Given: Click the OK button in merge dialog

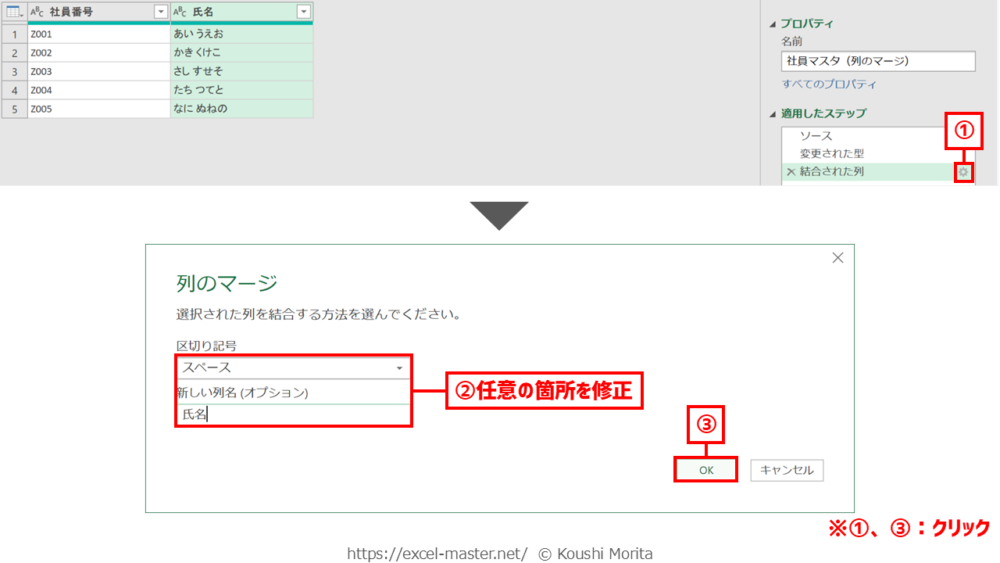Looking at the screenshot, I should (706, 470).
